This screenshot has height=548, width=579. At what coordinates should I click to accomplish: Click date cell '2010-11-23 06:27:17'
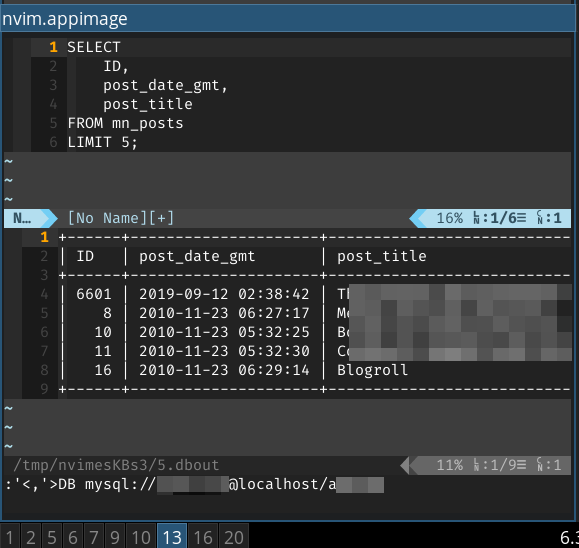tap(224, 313)
